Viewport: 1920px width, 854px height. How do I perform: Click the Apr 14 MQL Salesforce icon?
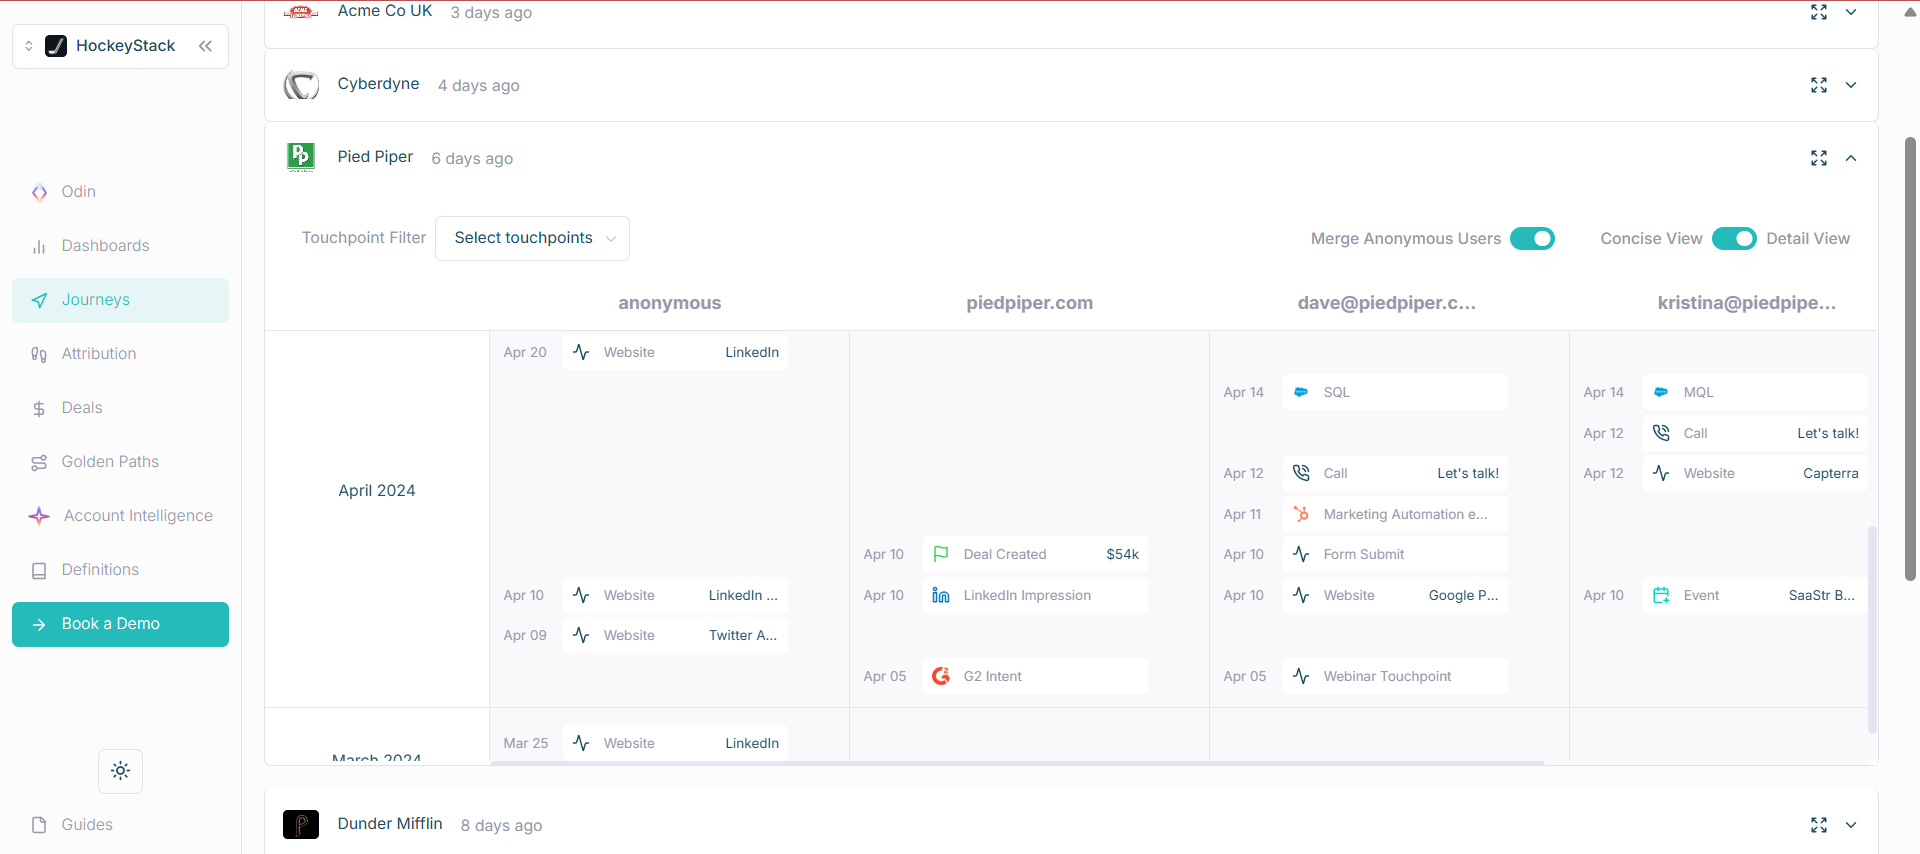click(1661, 392)
